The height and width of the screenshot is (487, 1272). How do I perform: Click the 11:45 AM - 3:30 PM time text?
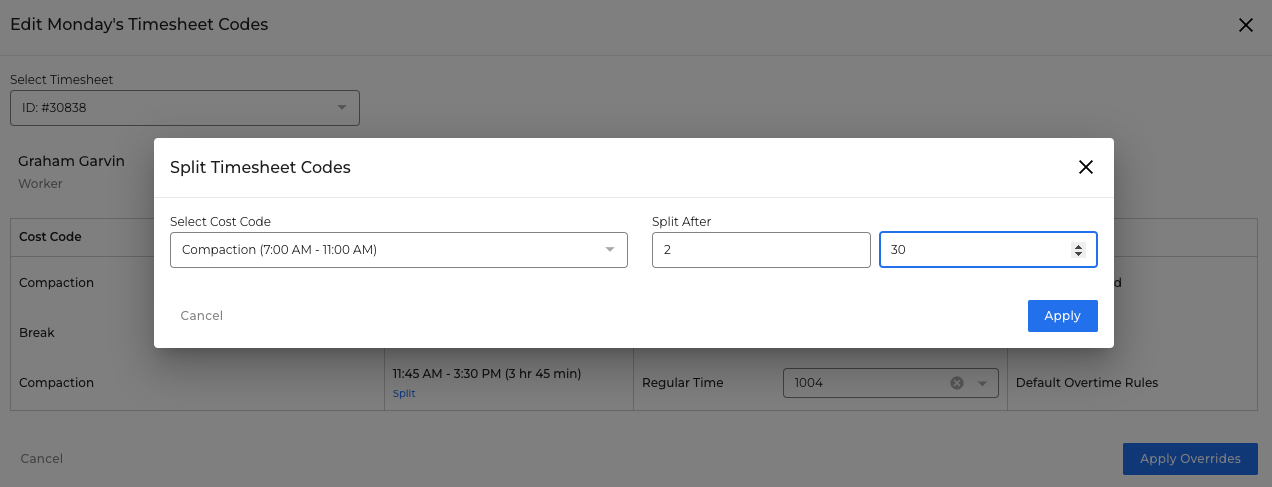(487, 374)
